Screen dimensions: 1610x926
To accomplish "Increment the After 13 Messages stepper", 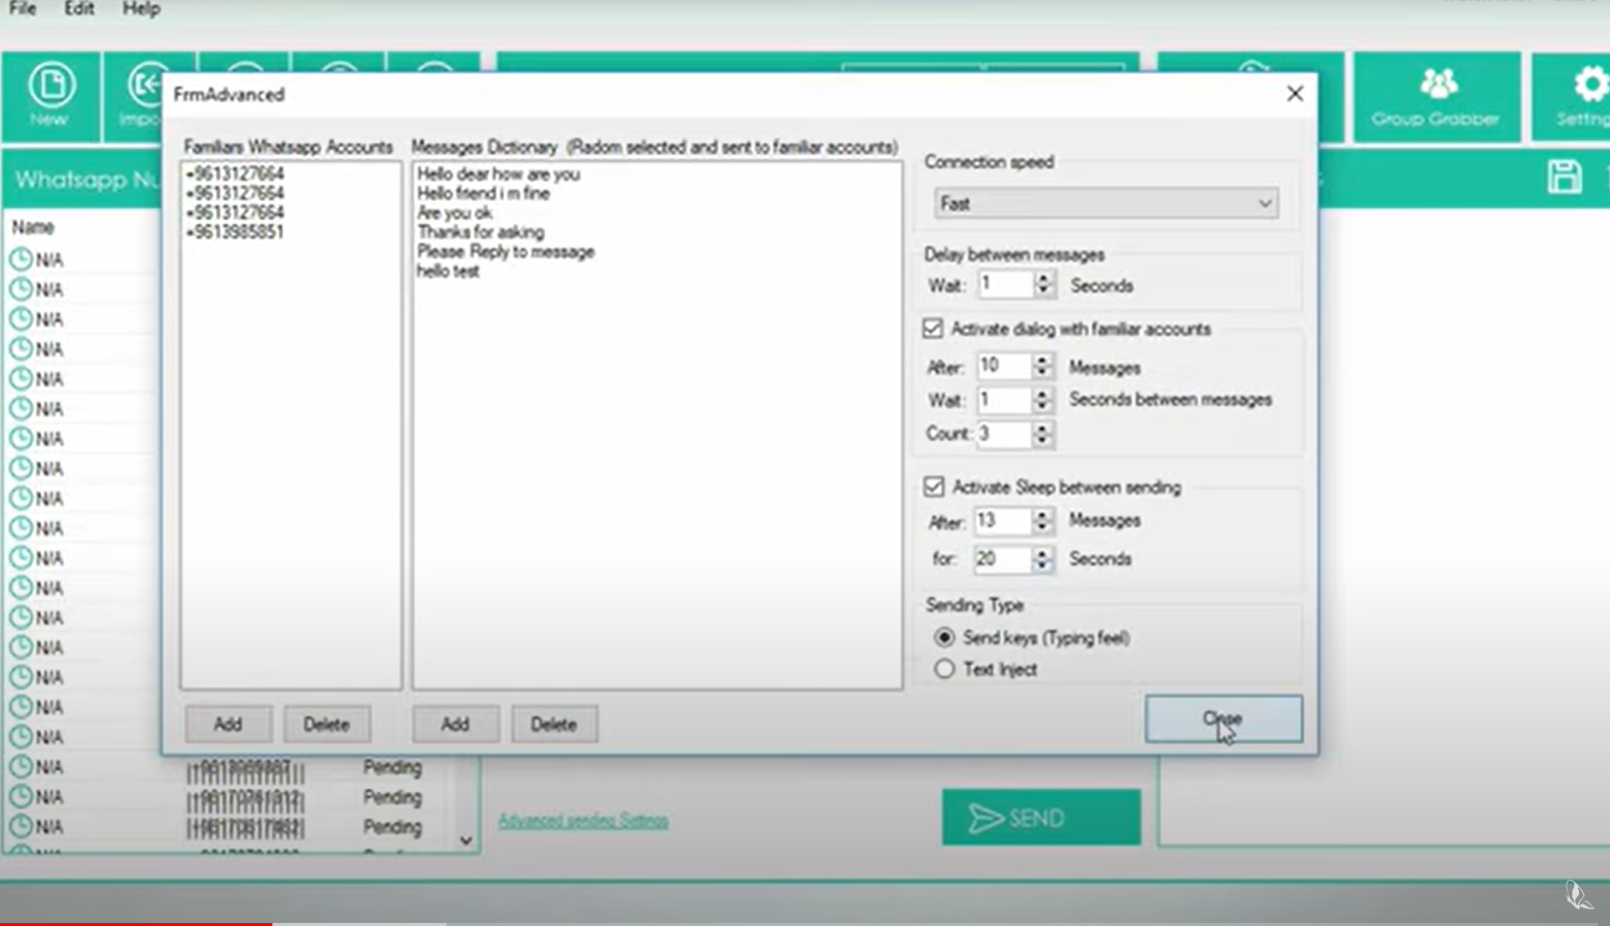I will pyautogui.click(x=1043, y=515).
